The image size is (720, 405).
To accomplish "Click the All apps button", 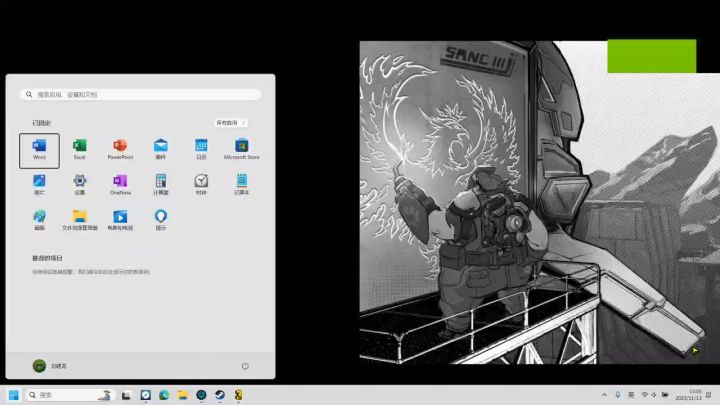I will tap(231, 123).
